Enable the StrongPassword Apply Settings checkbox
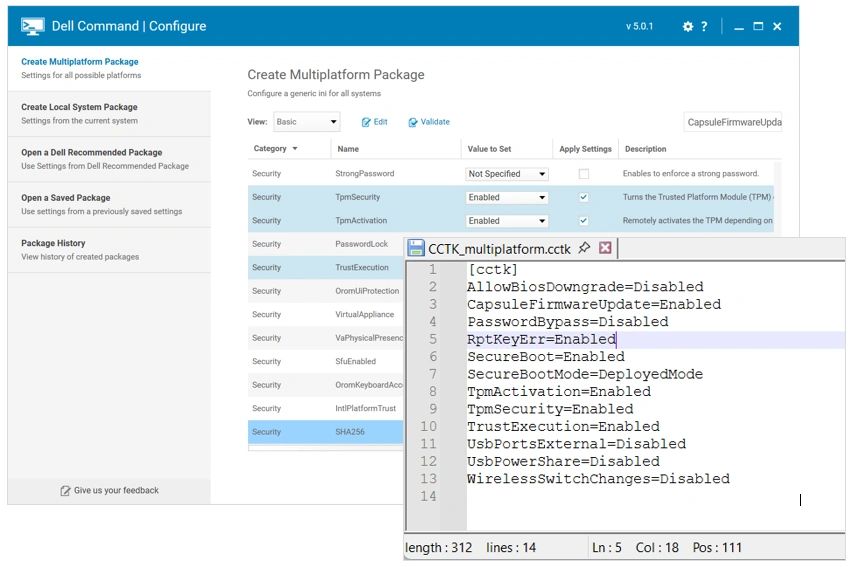Image resolution: width=853 pixels, height=567 pixels. [584, 174]
